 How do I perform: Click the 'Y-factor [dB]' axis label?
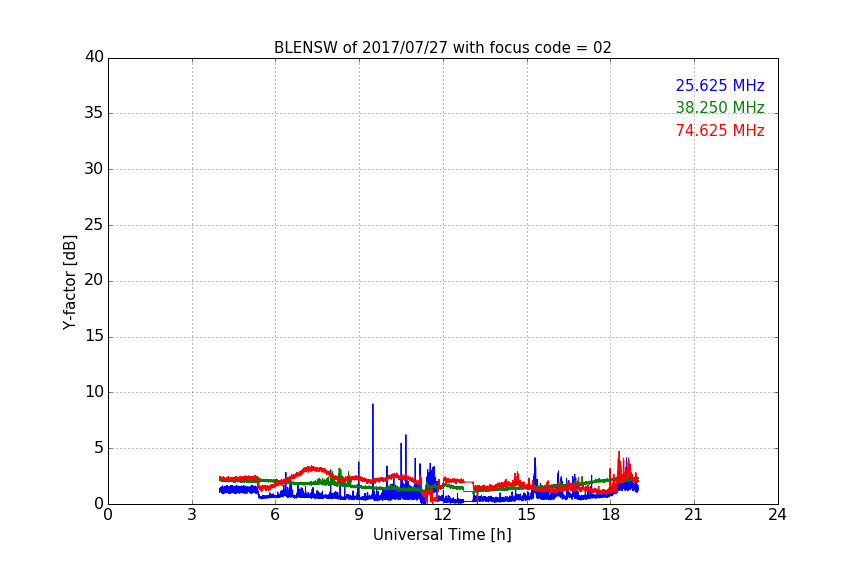click(x=70, y=282)
